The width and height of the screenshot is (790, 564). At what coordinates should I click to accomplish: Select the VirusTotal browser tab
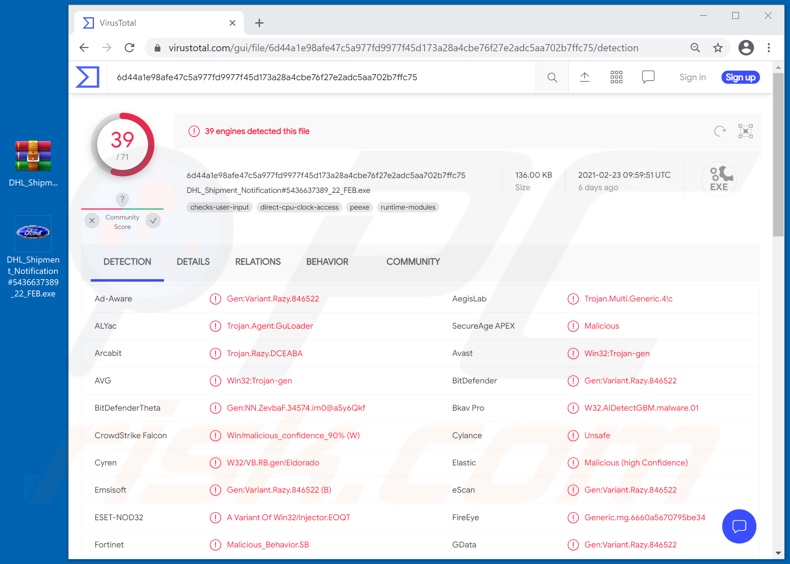tap(159, 23)
